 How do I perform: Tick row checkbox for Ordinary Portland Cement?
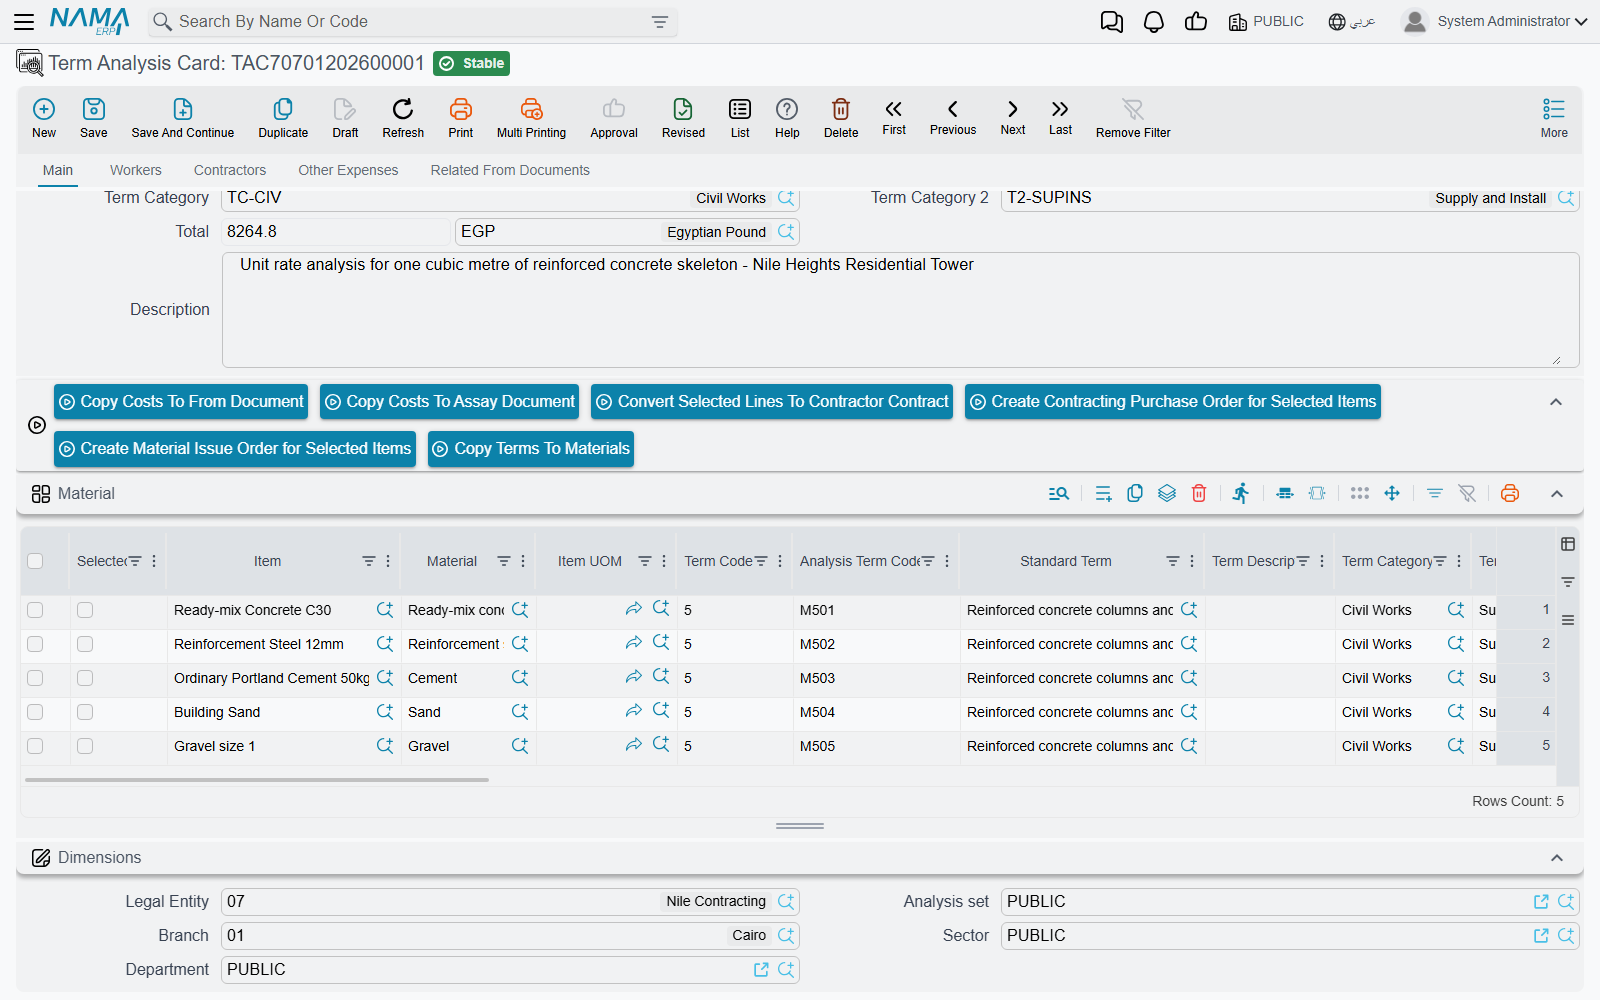[35, 678]
